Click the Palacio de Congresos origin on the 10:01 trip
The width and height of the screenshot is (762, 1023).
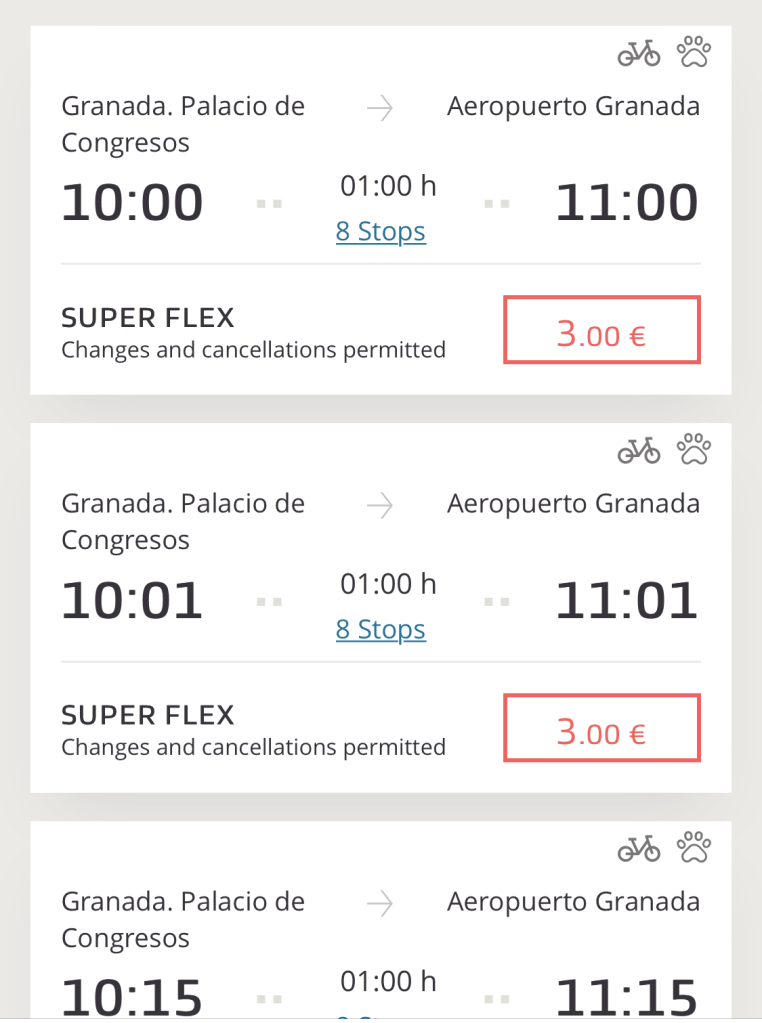coord(183,521)
